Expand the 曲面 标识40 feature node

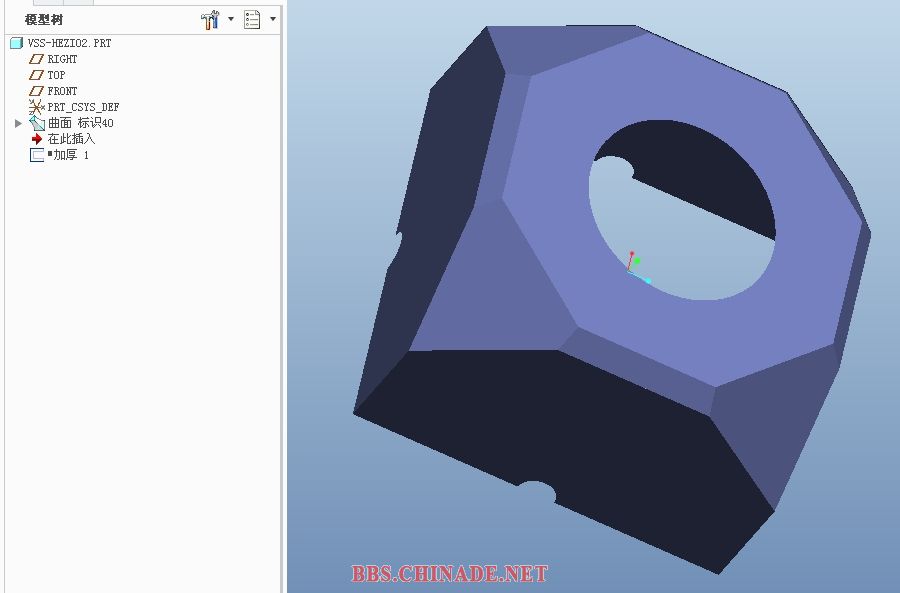18,123
